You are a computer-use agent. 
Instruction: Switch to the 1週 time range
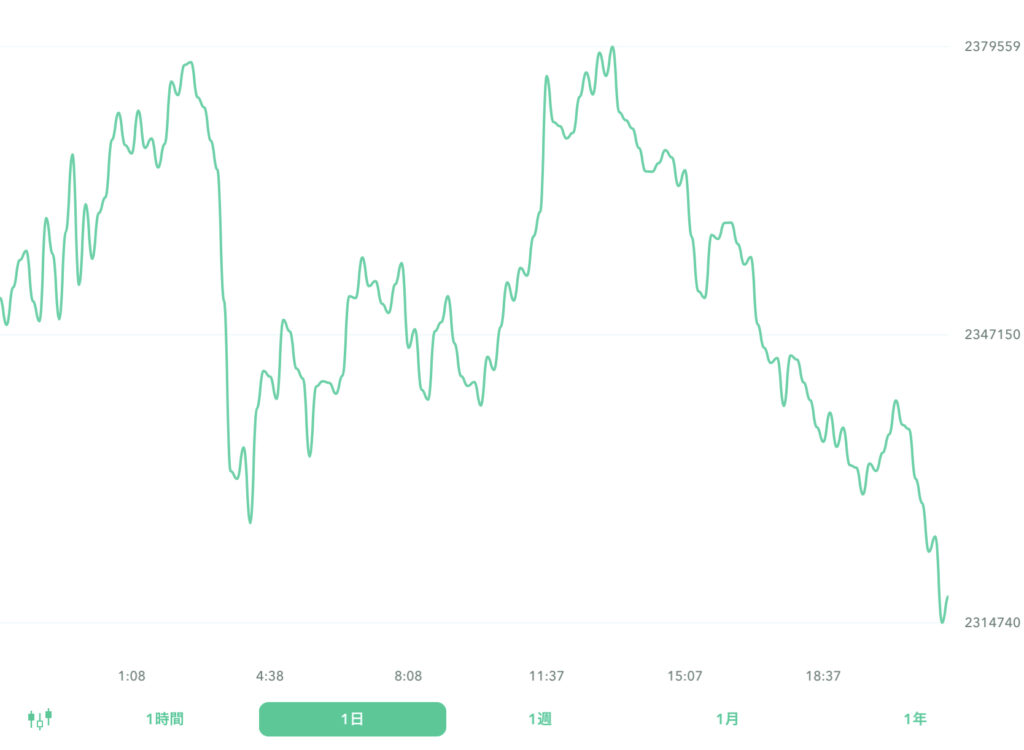(x=540, y=719)
